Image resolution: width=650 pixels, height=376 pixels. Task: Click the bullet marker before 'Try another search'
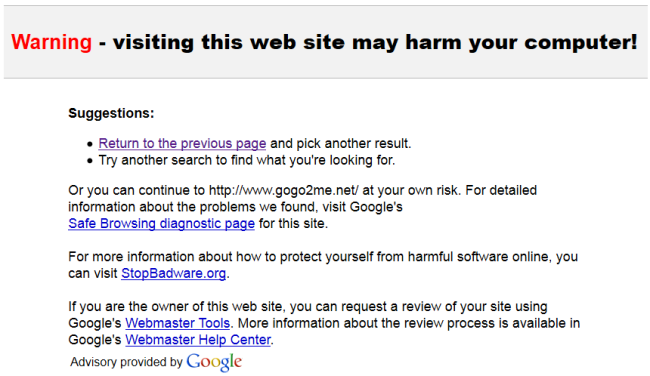(x=90, y=161)
